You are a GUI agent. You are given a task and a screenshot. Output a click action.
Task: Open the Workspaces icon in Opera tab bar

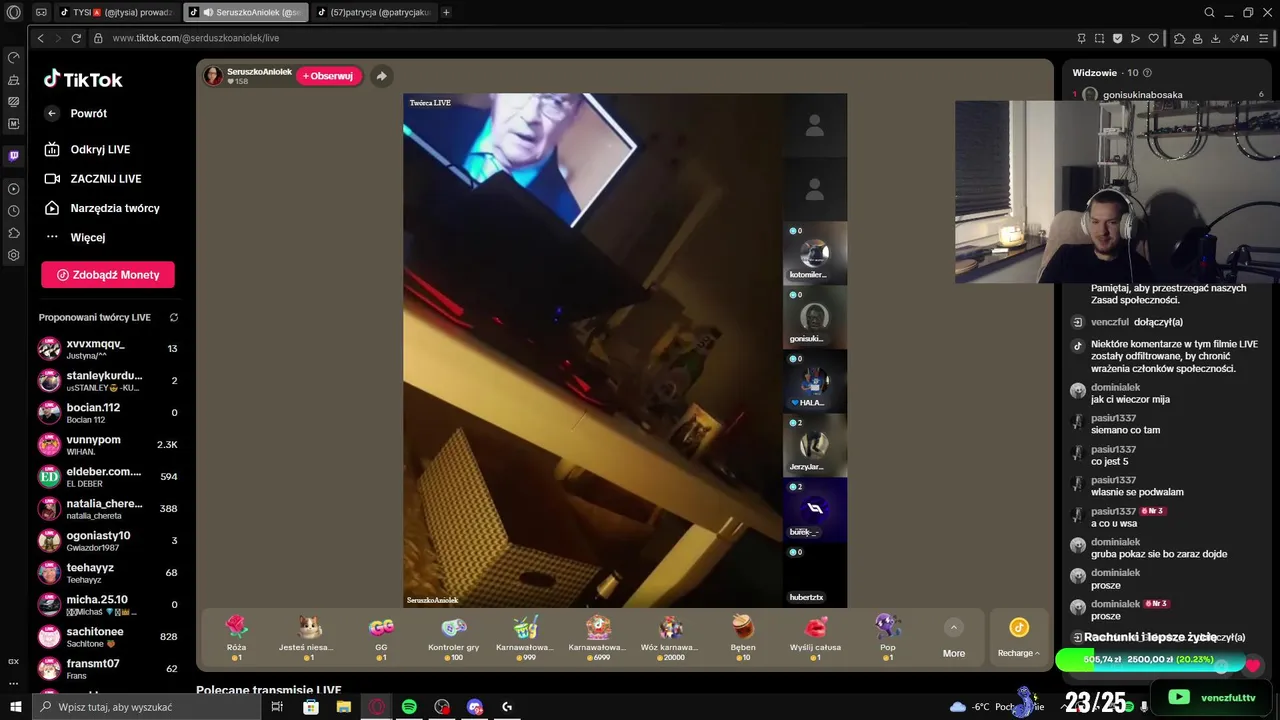[41, 12]
